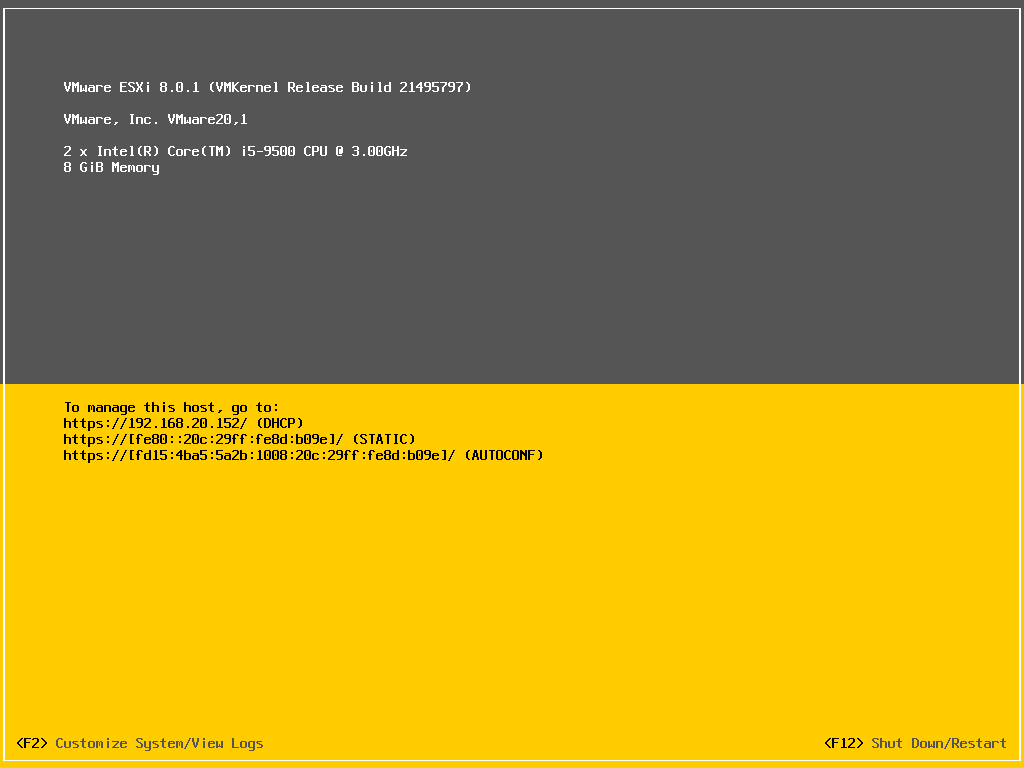Open the fd15 AUTOCONF IPv6 management address
This screenshot has width=1024, height=768.
click(x=303, y=455)
